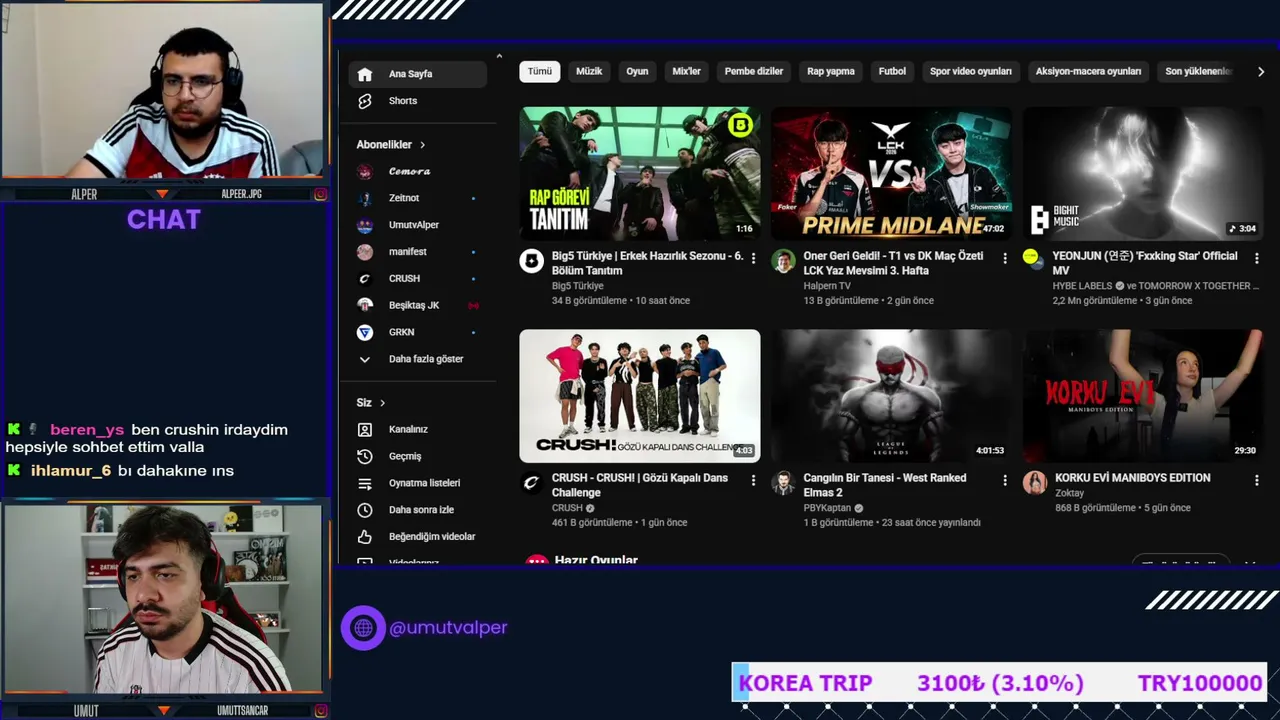Expand the Abonelikler section chevron
1280x720 pixels.
coord(422,145)
